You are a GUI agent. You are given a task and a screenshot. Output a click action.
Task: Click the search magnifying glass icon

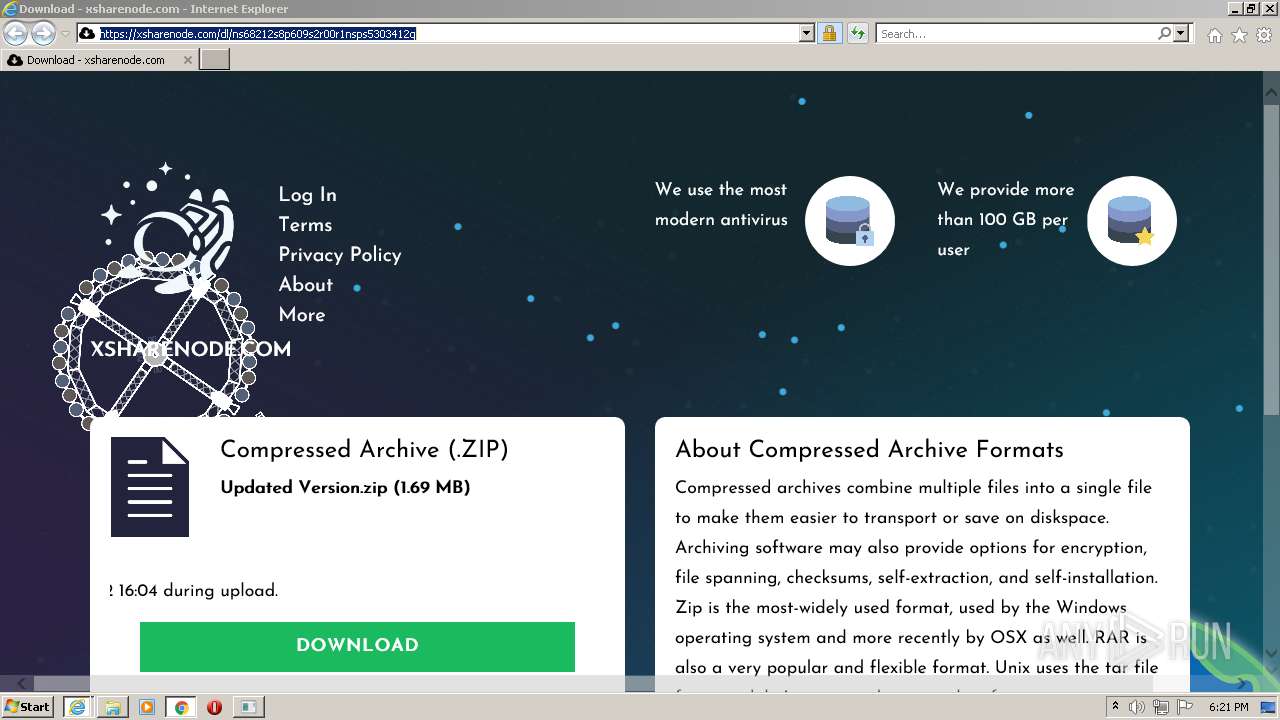pyautogui.click(x=1164, y=33)
